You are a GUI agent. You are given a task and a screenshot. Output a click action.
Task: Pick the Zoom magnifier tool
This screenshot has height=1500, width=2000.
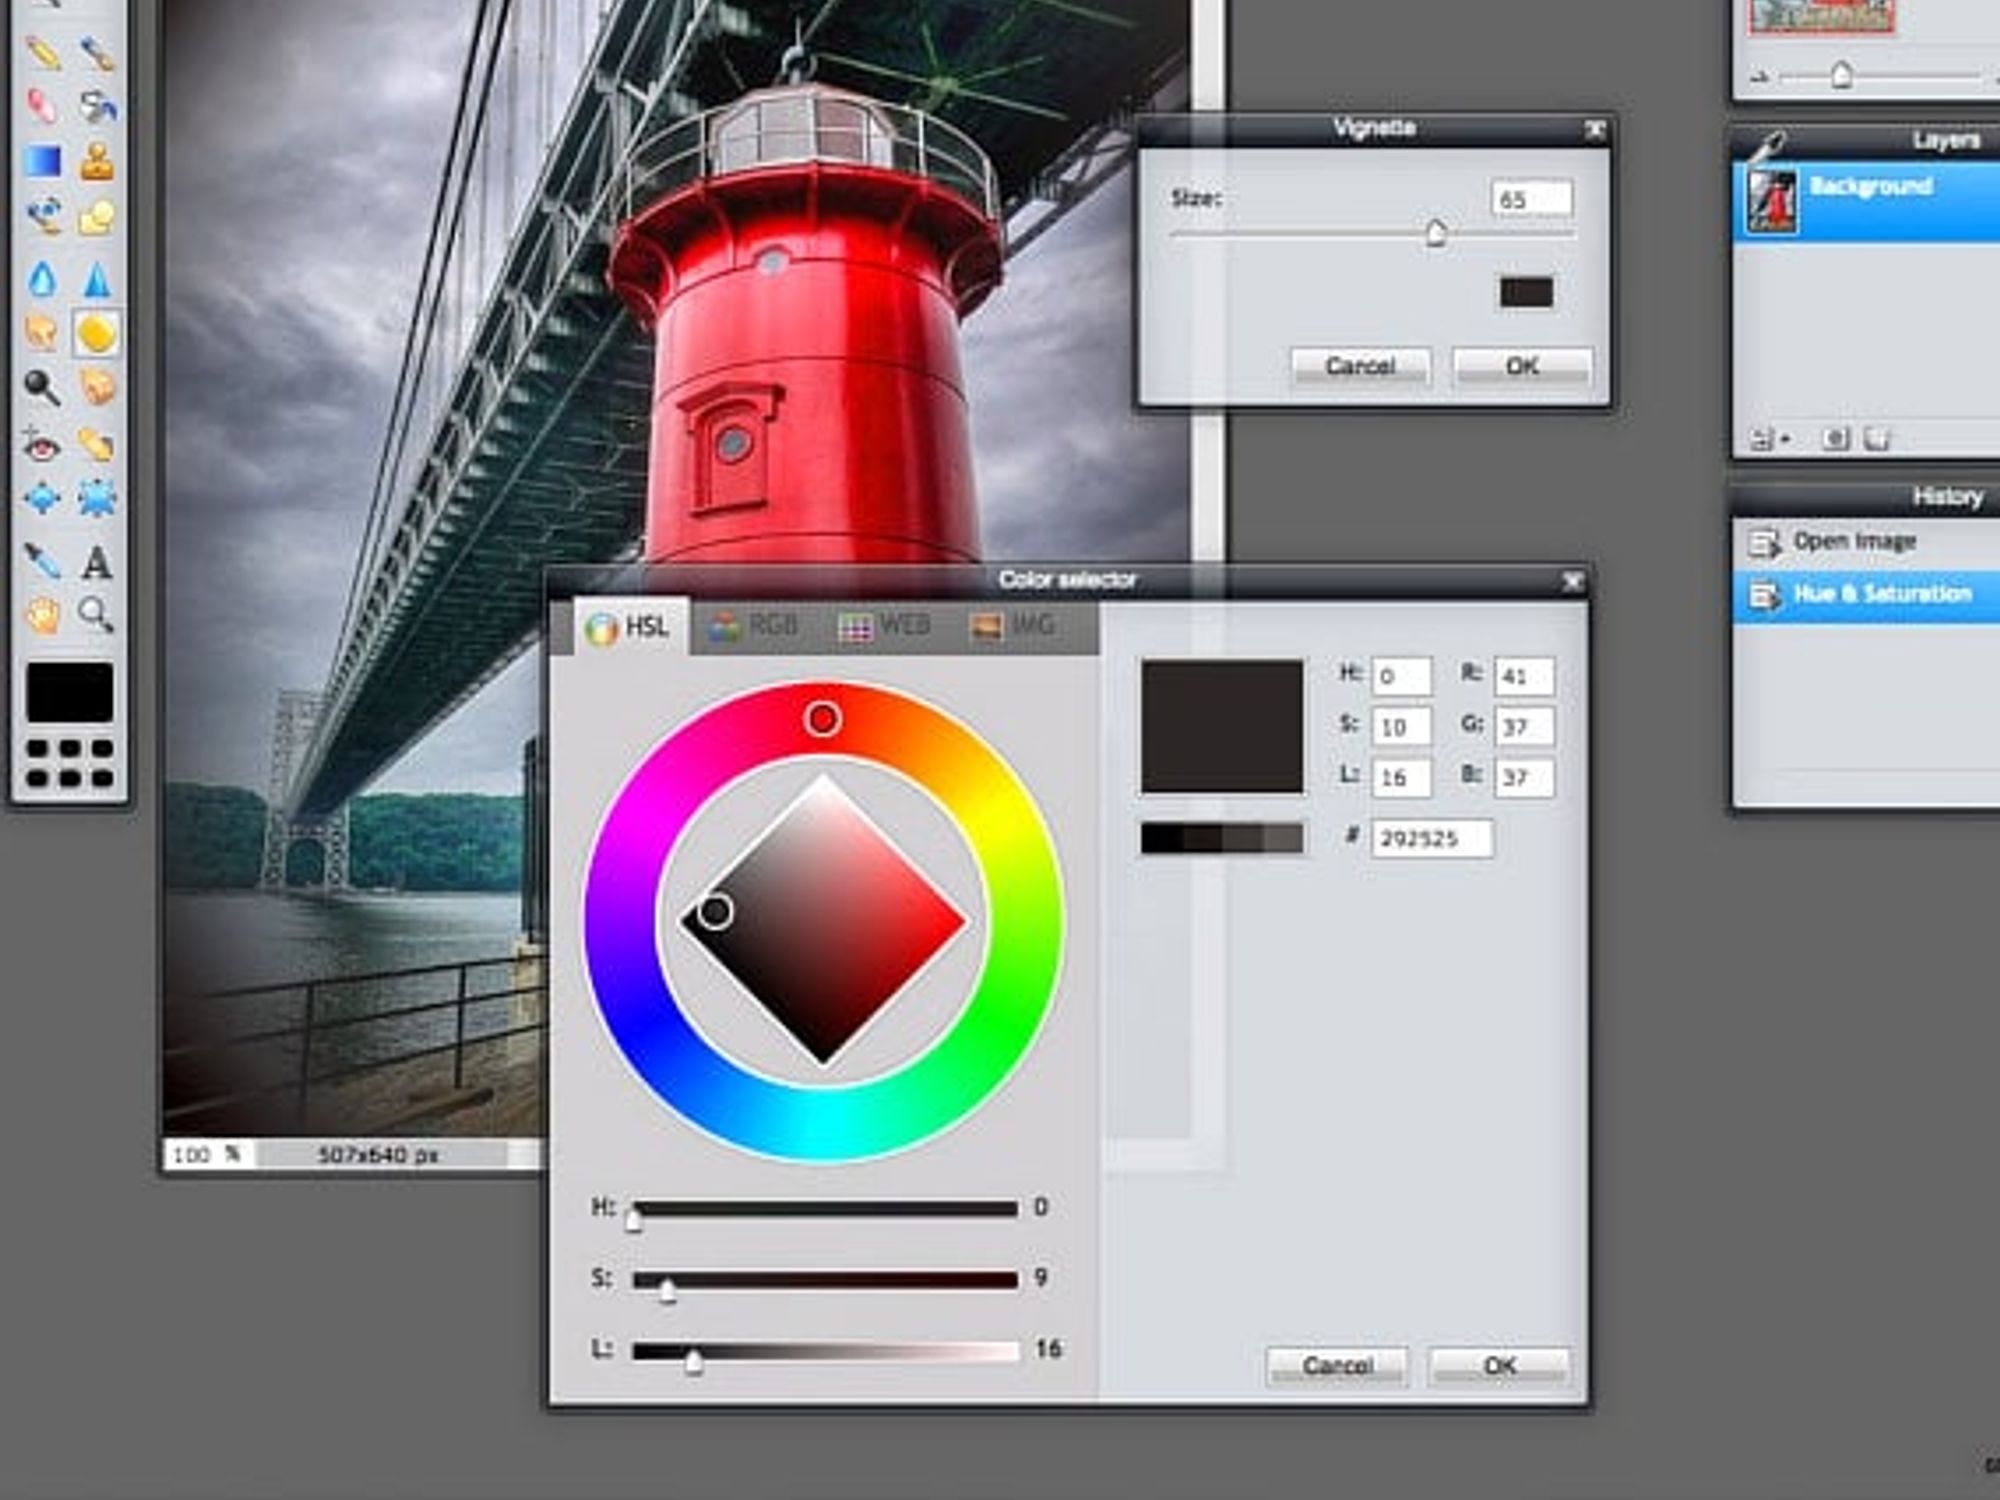[97, 614]
